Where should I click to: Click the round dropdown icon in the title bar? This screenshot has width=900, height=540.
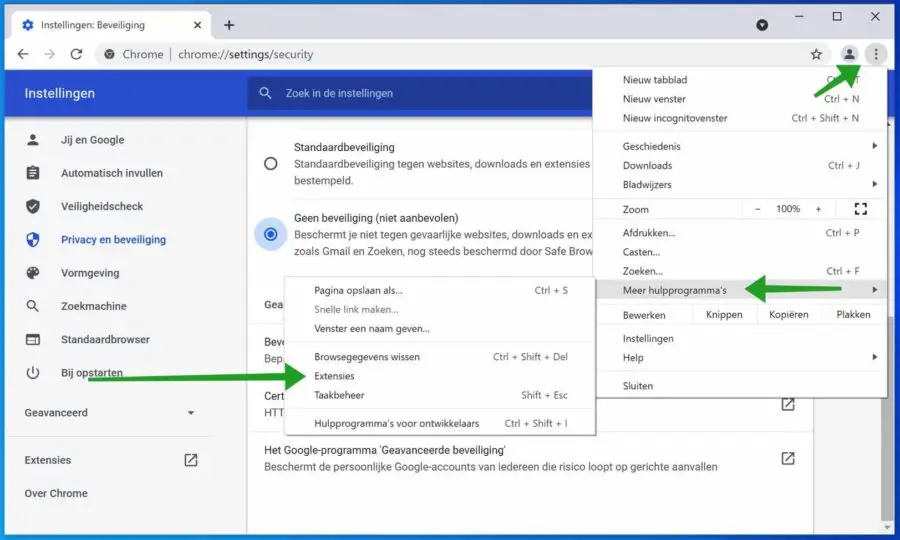[x=762, y=25]
